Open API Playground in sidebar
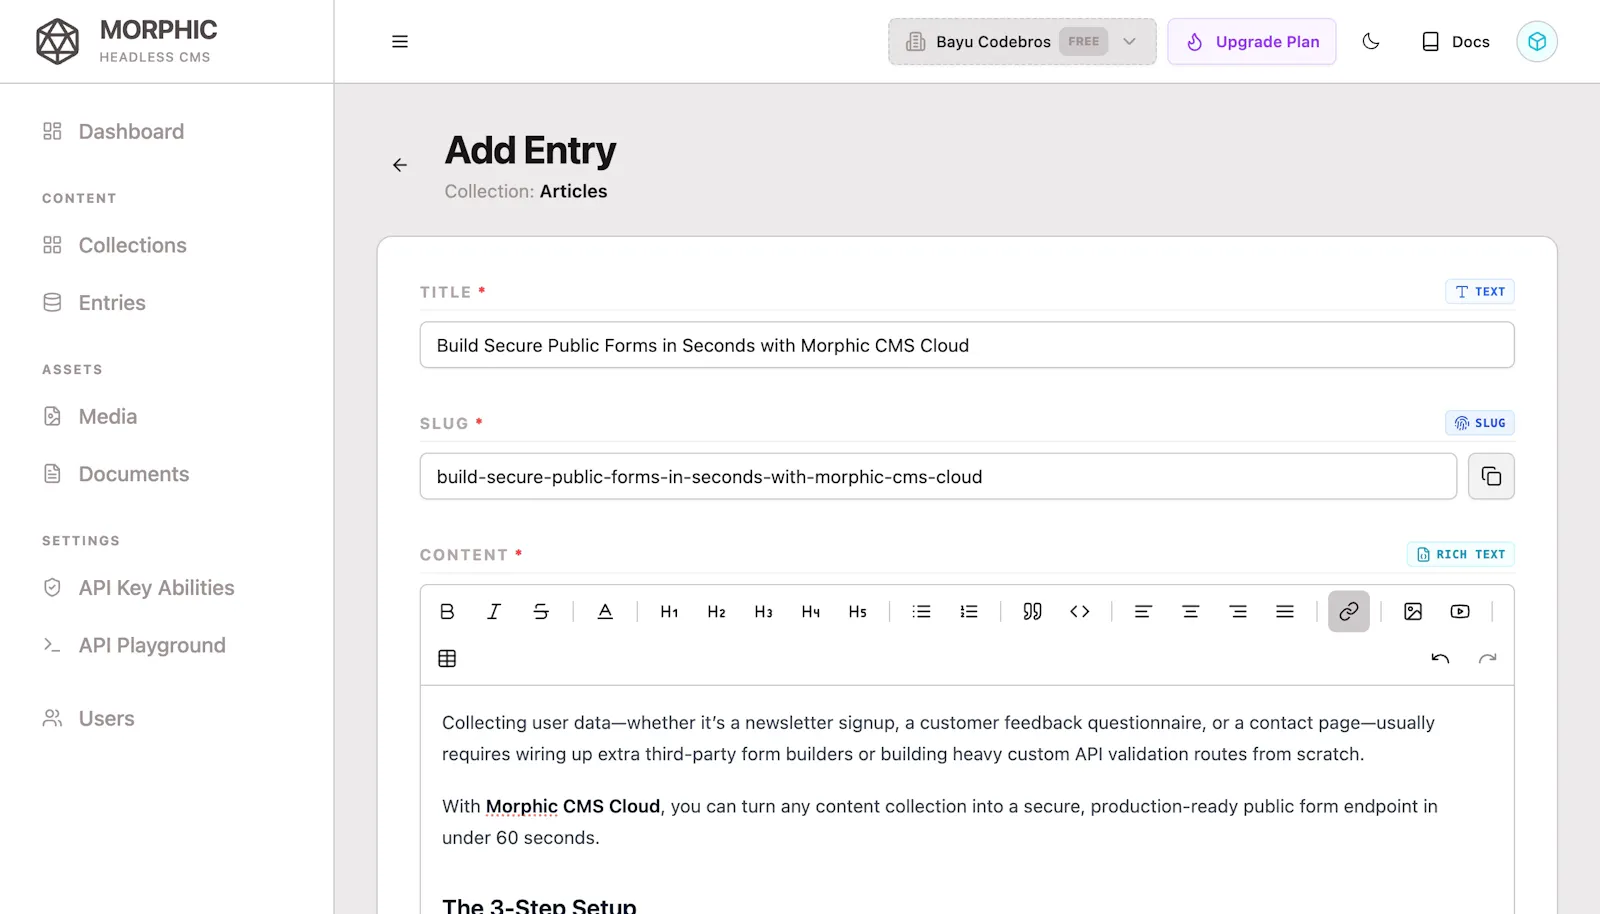 click(x=134, y=645)
